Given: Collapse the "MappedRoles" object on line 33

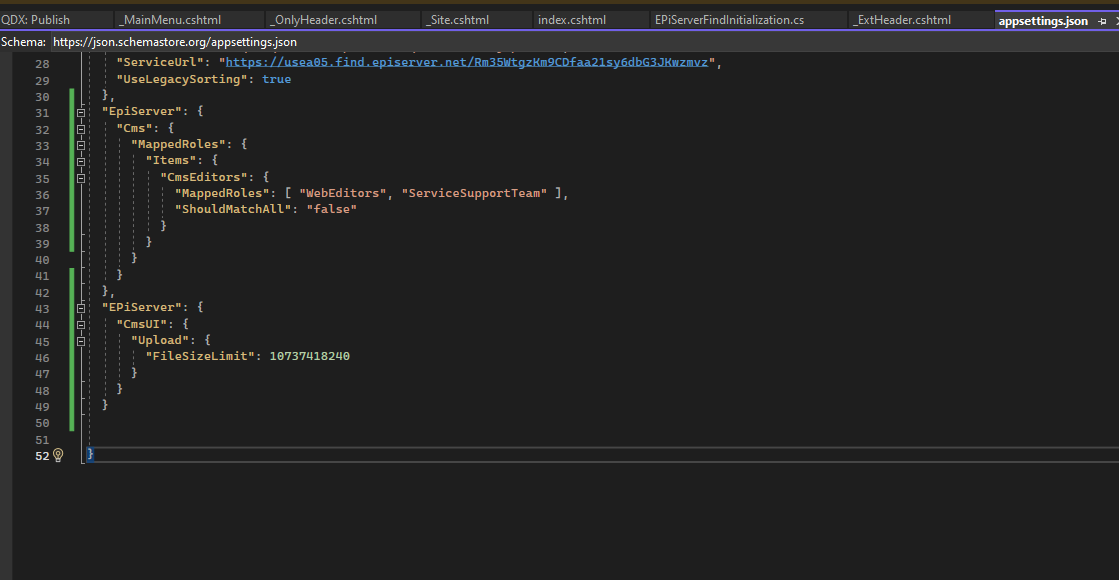Looking at the screenshot, I should coord(81,145).
